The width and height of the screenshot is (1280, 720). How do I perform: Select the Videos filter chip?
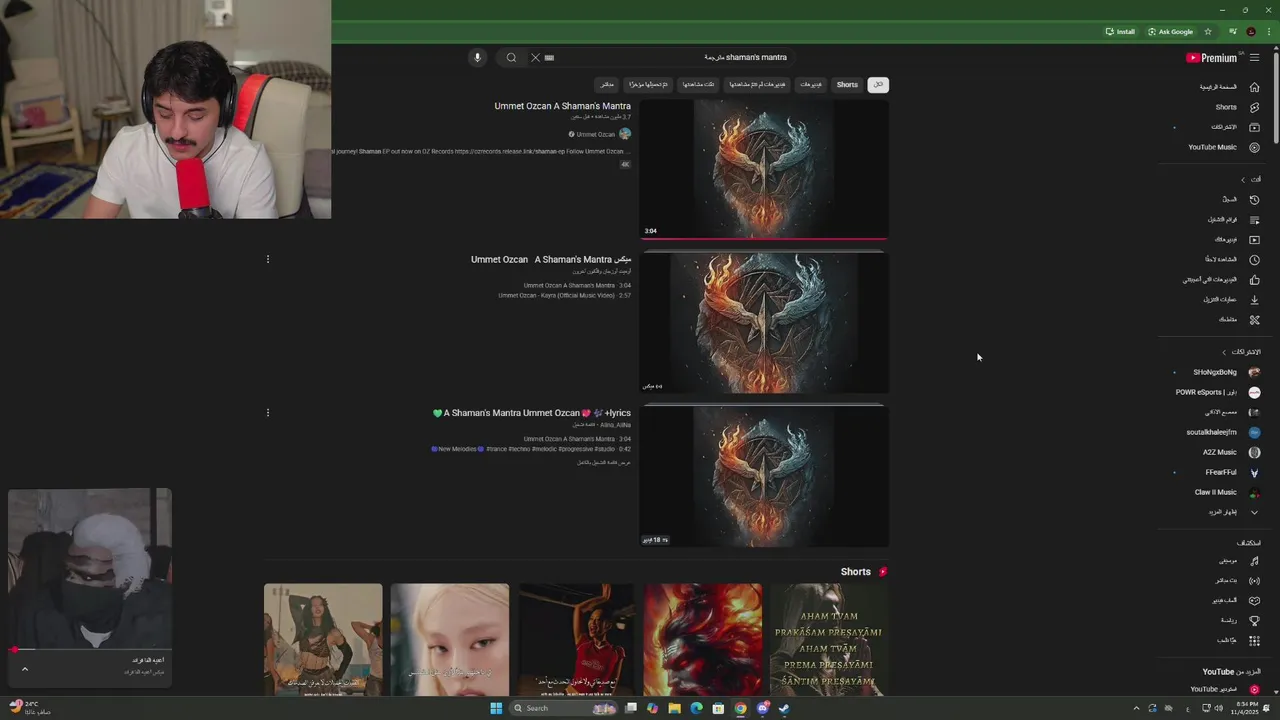click(x=811, y=84)
